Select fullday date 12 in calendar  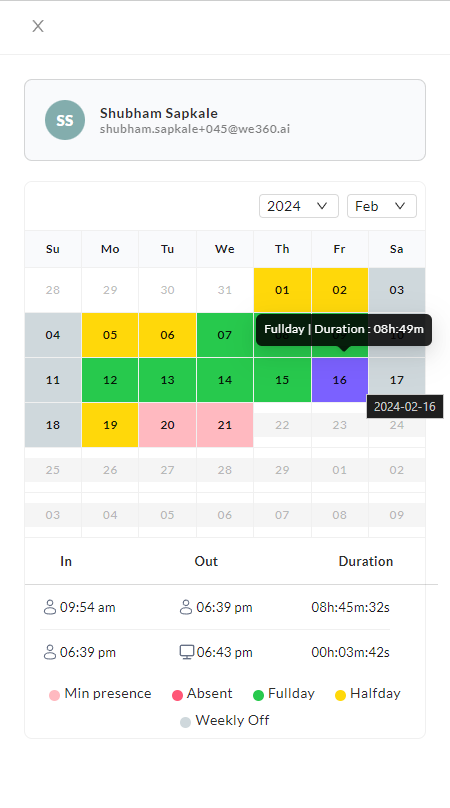coord(110,380)
